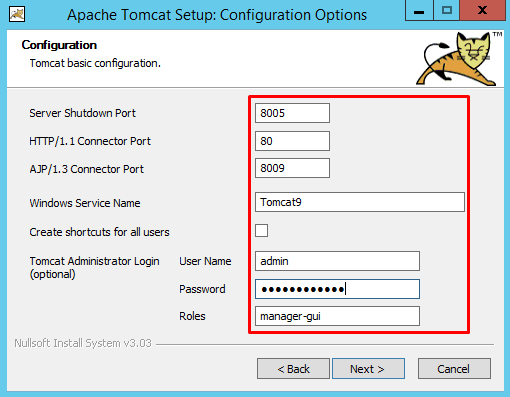Click the administrator User Name field

tap(337, 261)
